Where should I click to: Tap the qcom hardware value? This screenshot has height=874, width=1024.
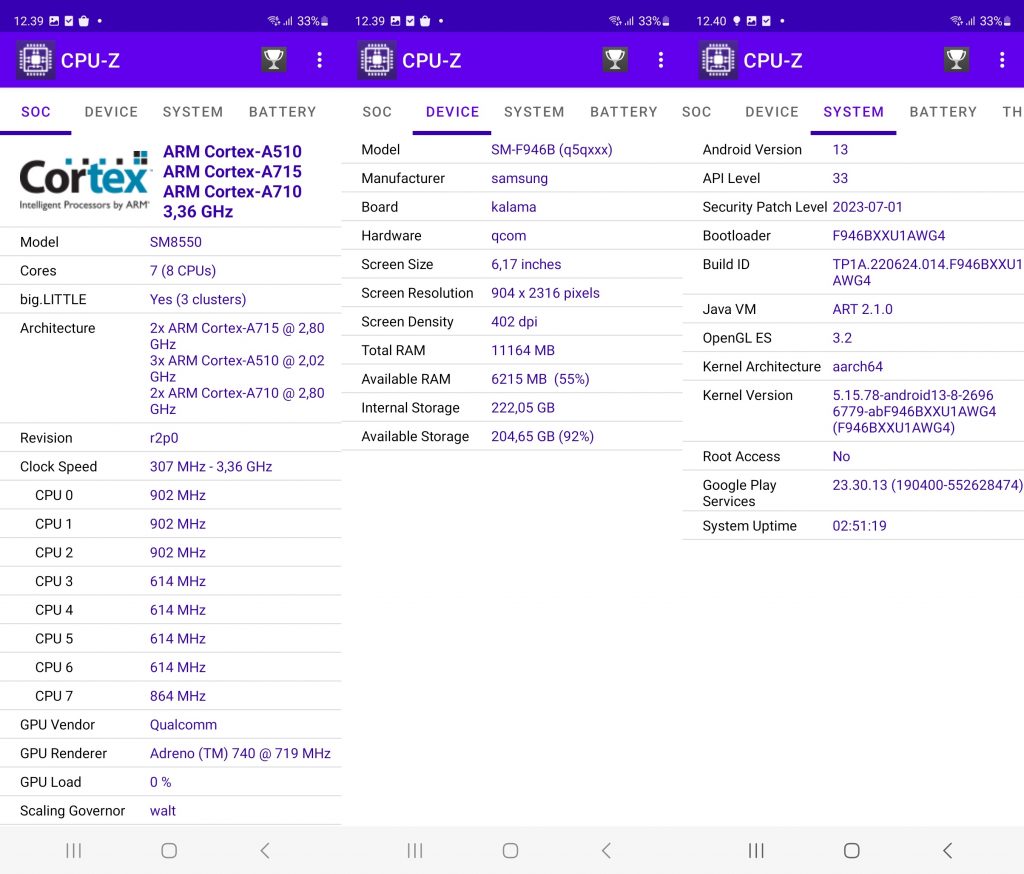tap(509, 236)
